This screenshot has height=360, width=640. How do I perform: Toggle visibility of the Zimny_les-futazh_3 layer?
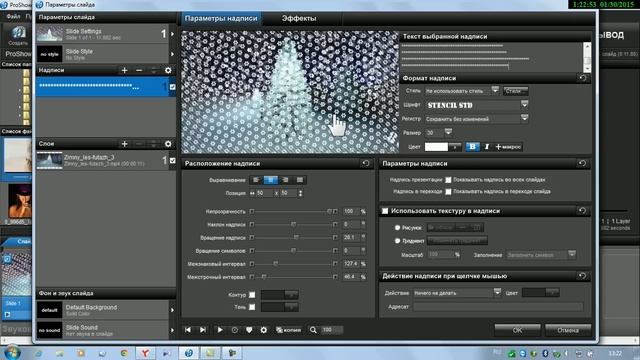point(172,160)
